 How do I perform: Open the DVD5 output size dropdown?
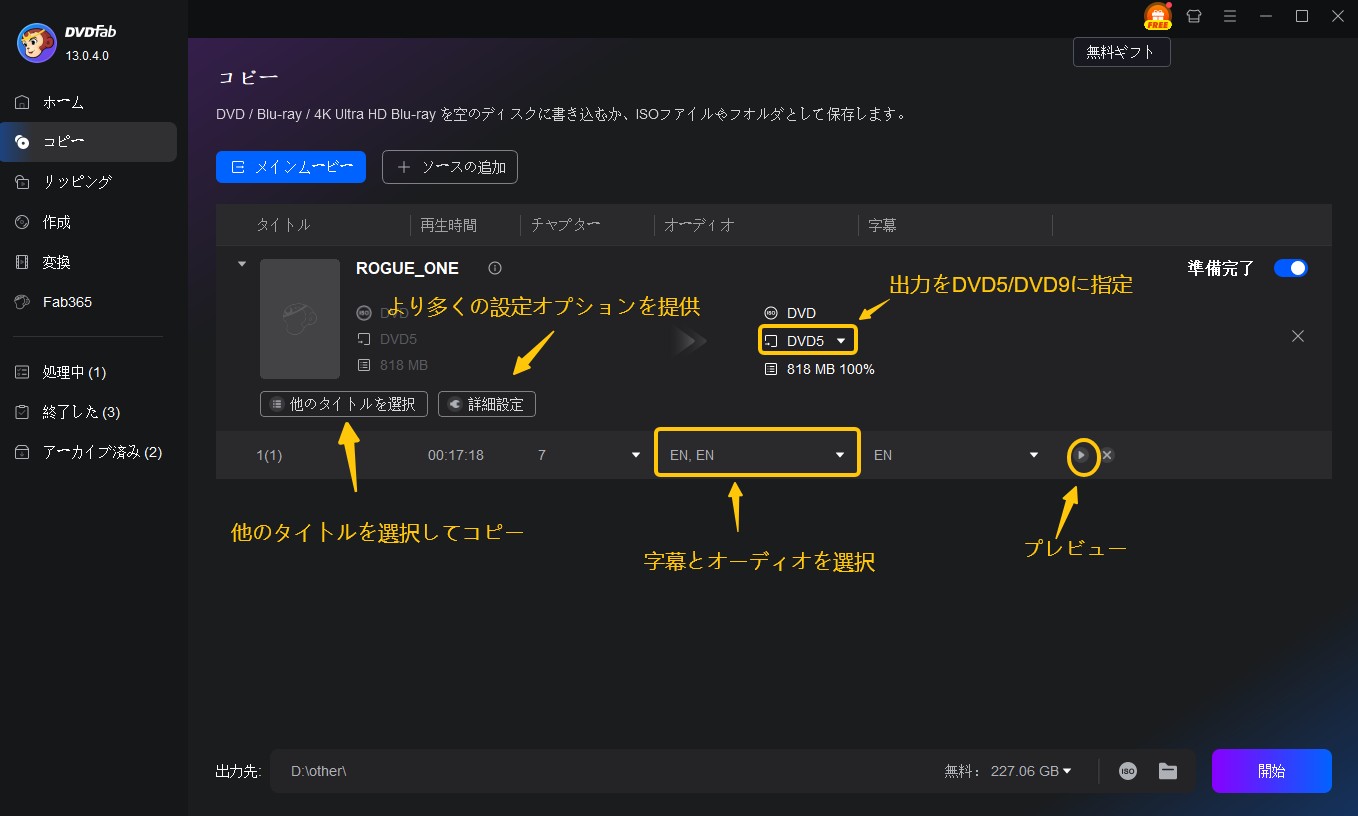point(808,341)
